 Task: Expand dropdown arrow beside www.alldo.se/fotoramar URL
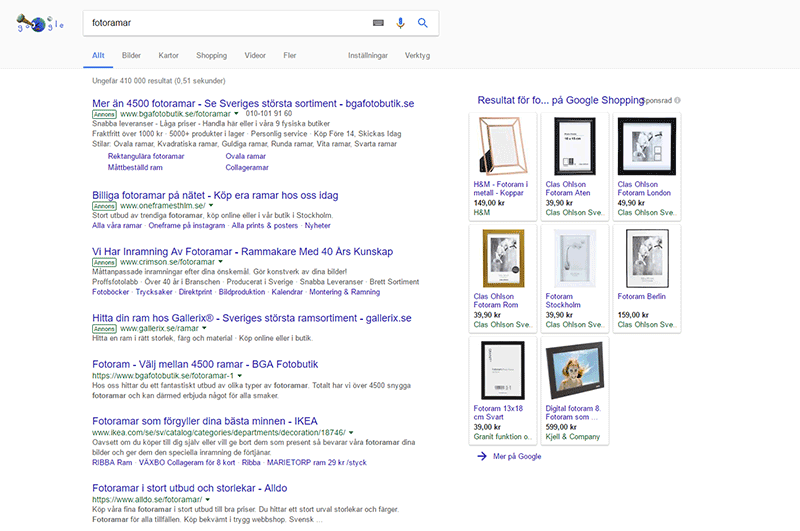(208, 499)
